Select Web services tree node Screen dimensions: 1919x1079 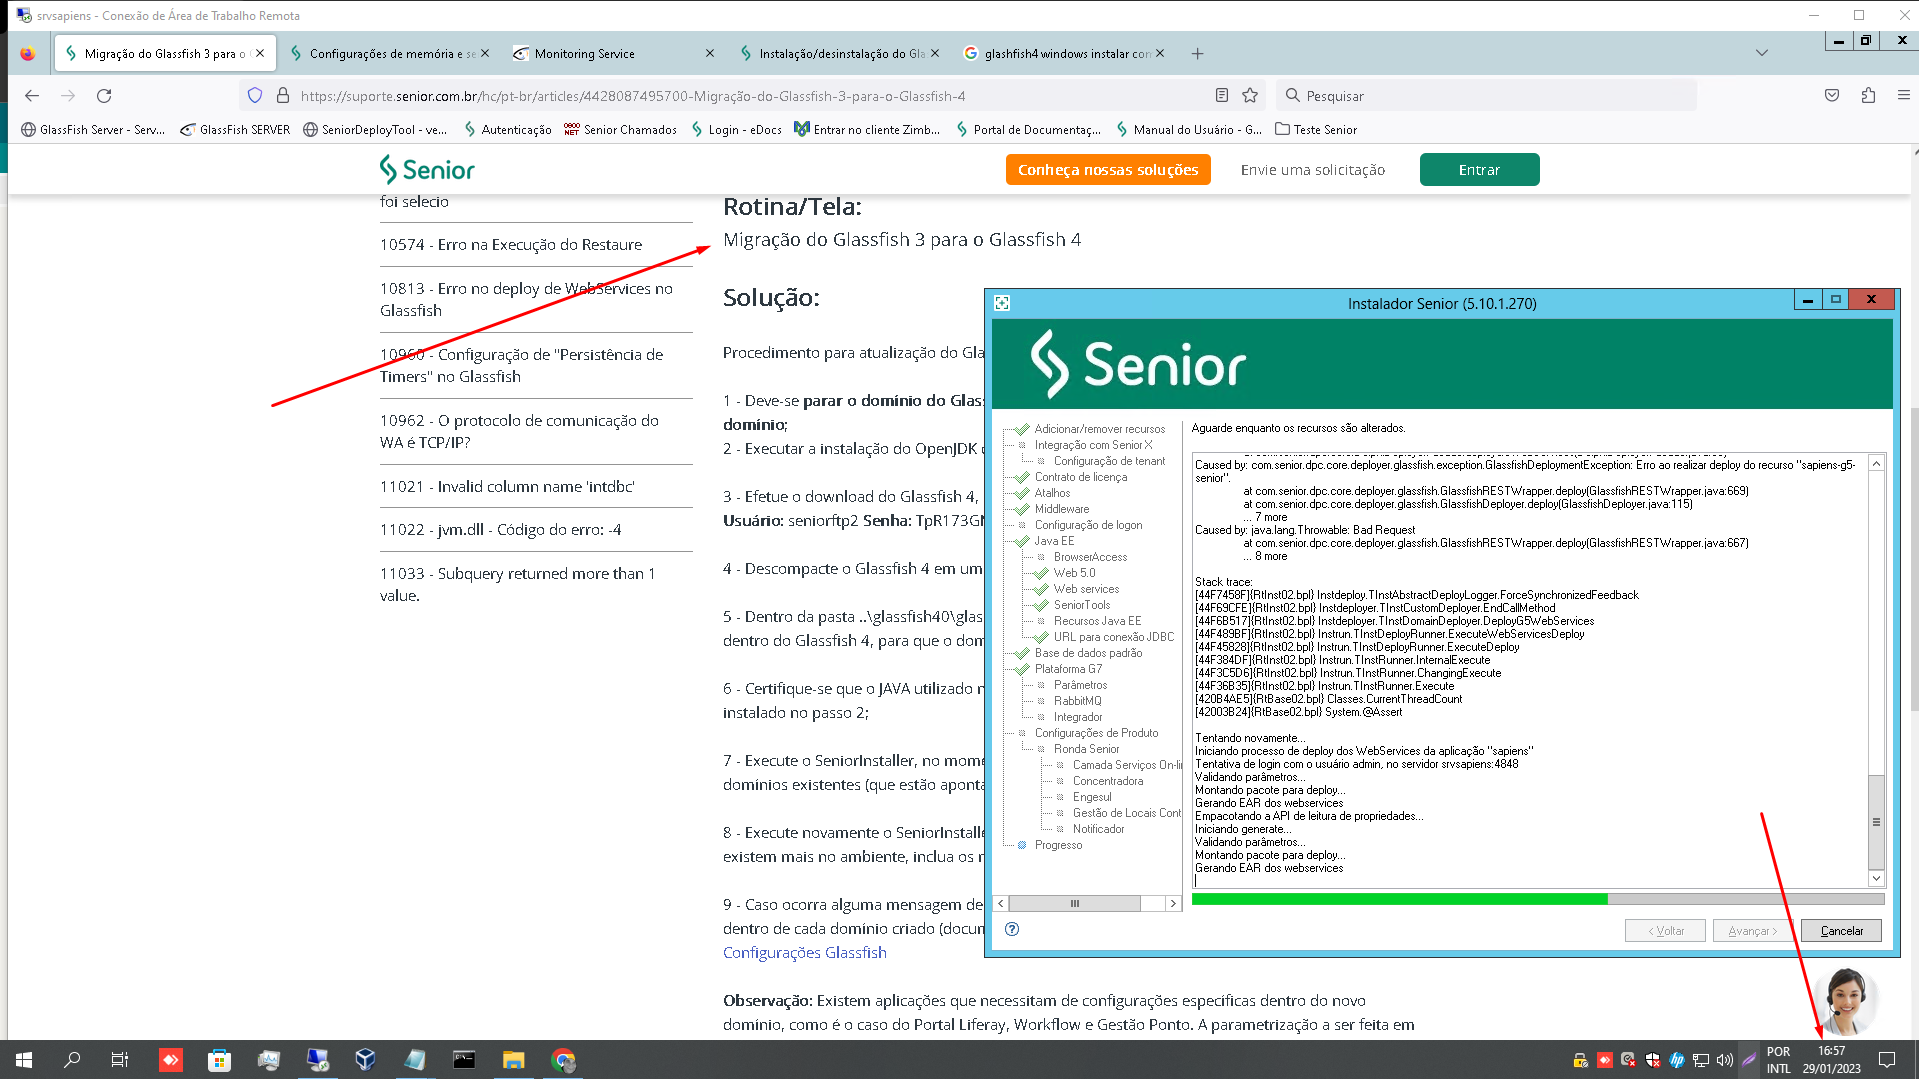(1086, 589)
